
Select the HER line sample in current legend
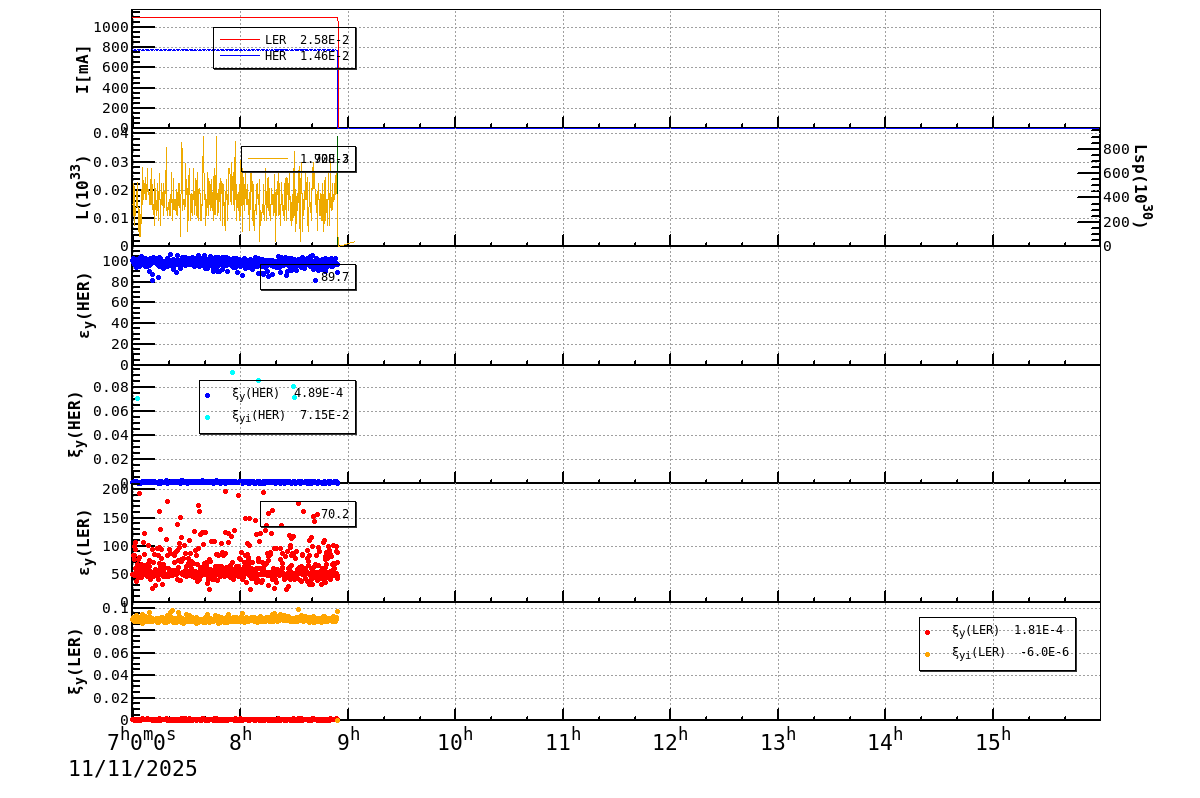tap(240, 55)
